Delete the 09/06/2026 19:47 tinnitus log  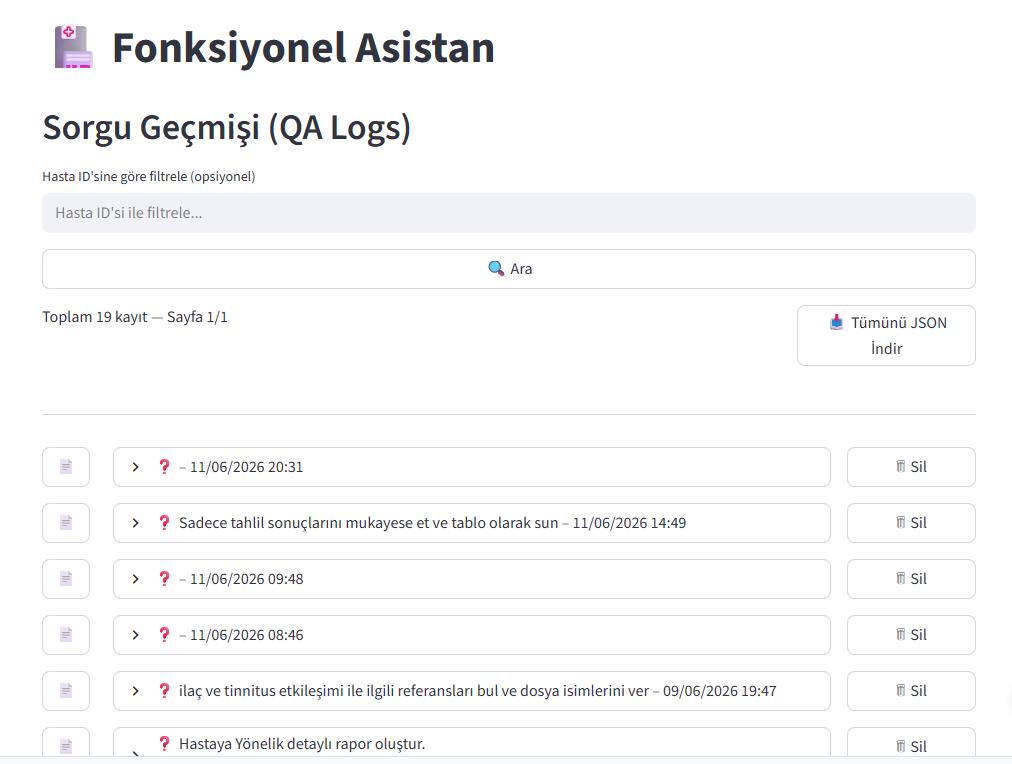[911, 691]
